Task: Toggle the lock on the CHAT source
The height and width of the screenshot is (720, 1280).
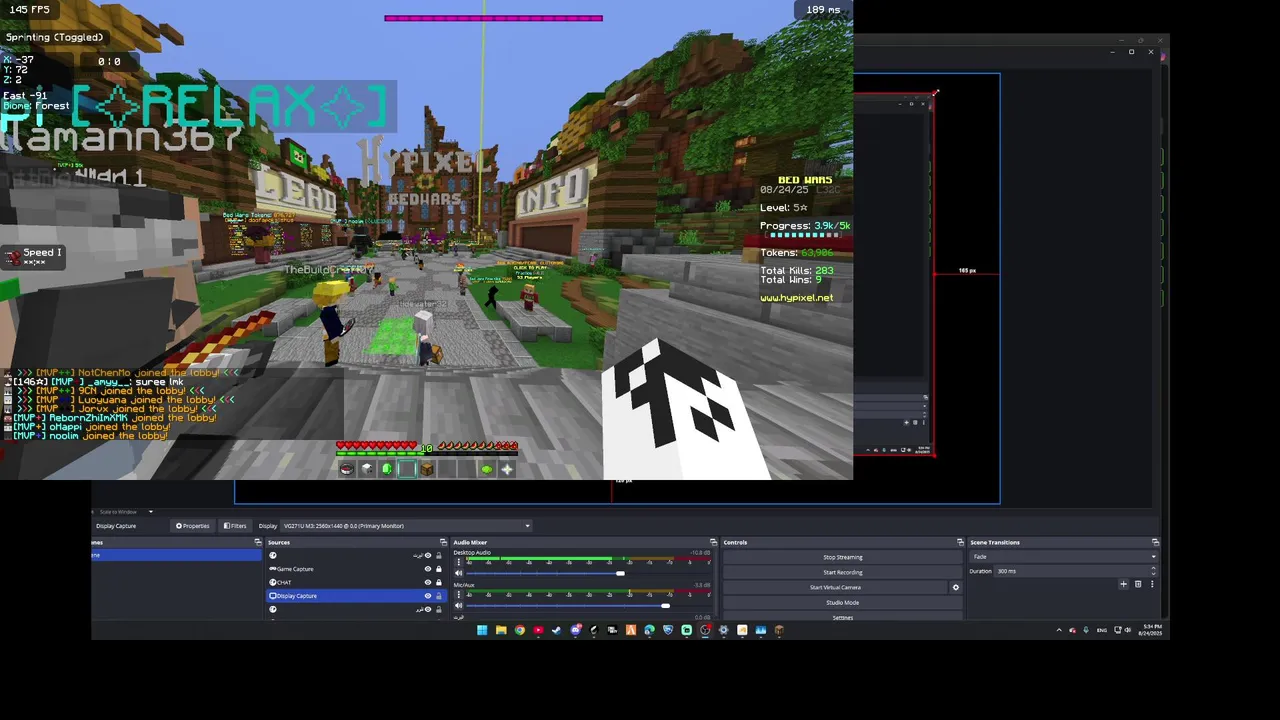Action: pos(438,582)
